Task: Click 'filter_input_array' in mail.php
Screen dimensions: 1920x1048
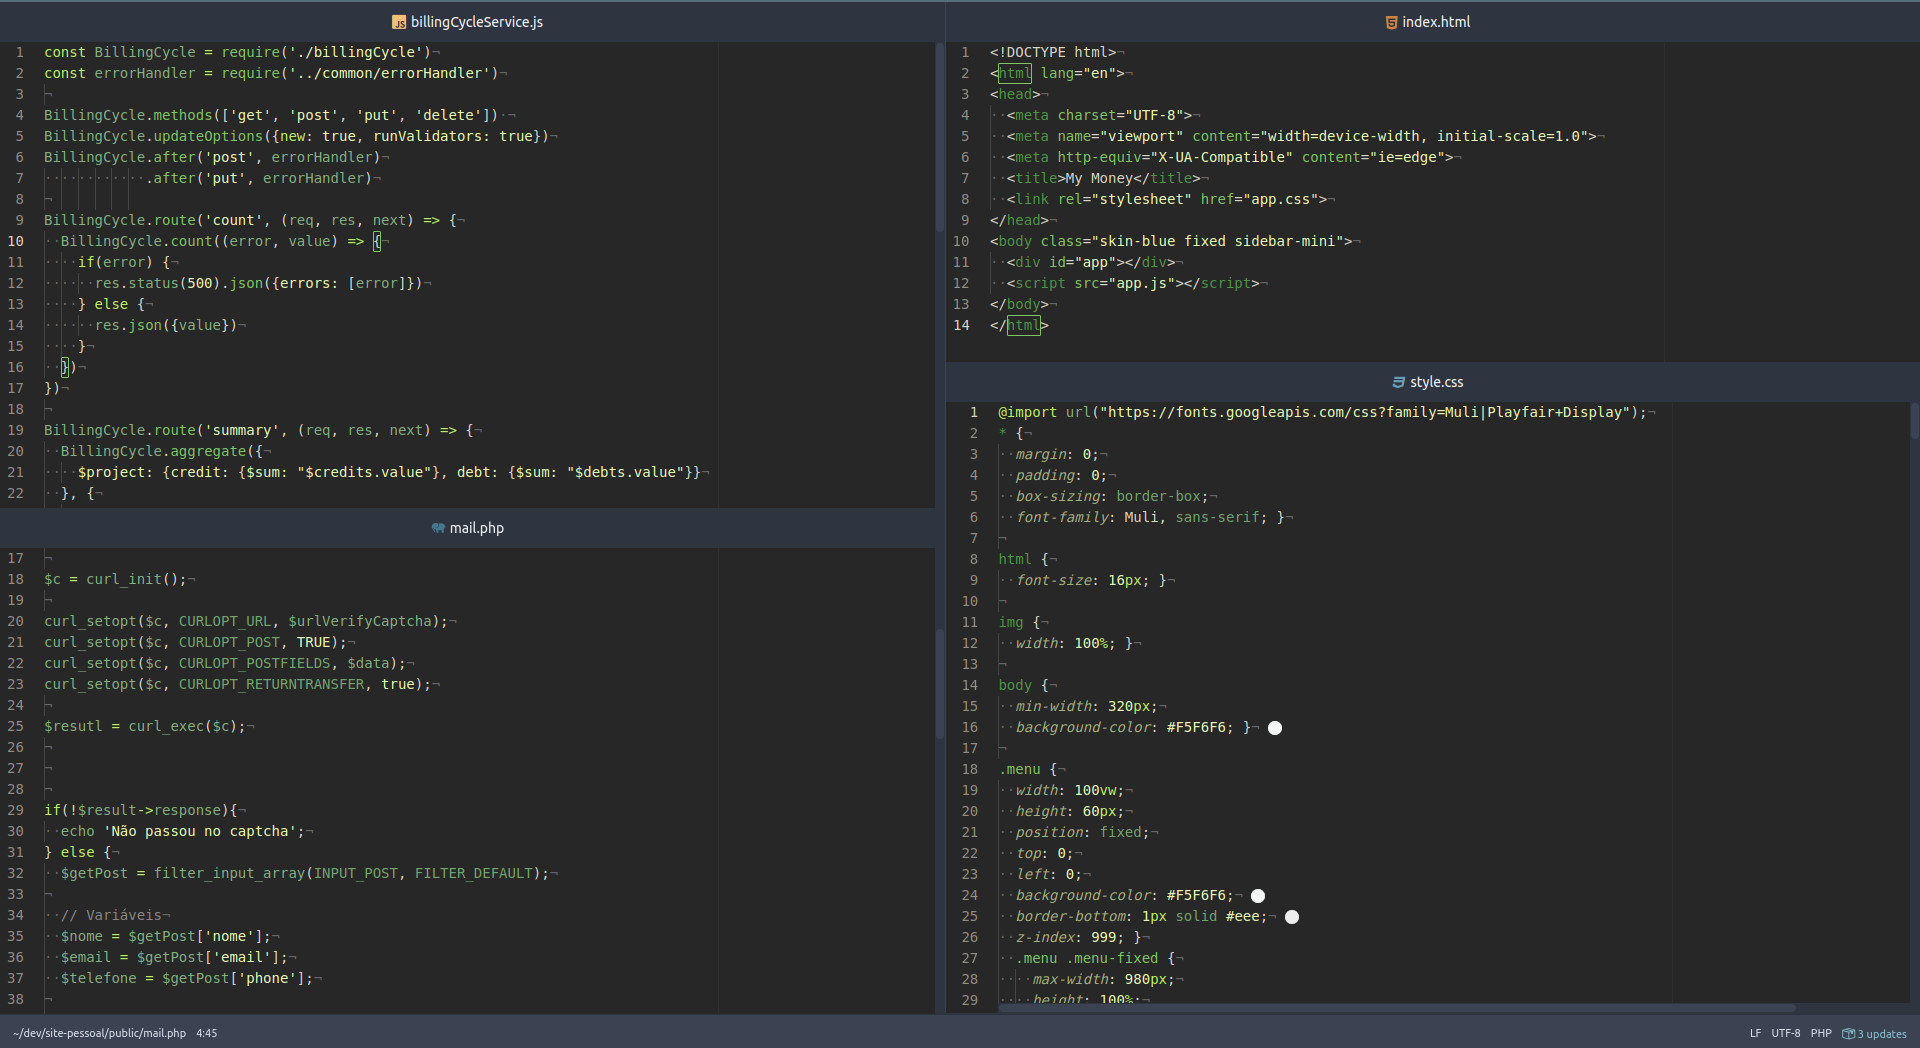Action: pos(229,873)
